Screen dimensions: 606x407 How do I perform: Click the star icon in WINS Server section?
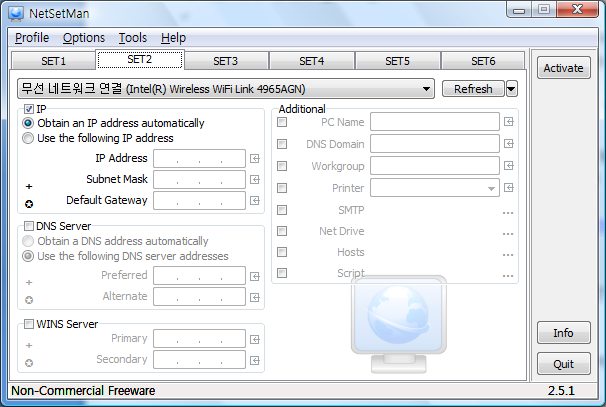(x=29, y=363)
